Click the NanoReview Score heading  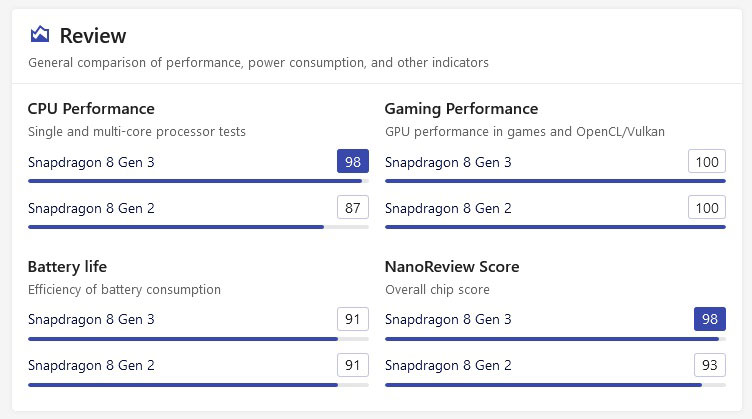pyautogui.click(x=452, y=266)
